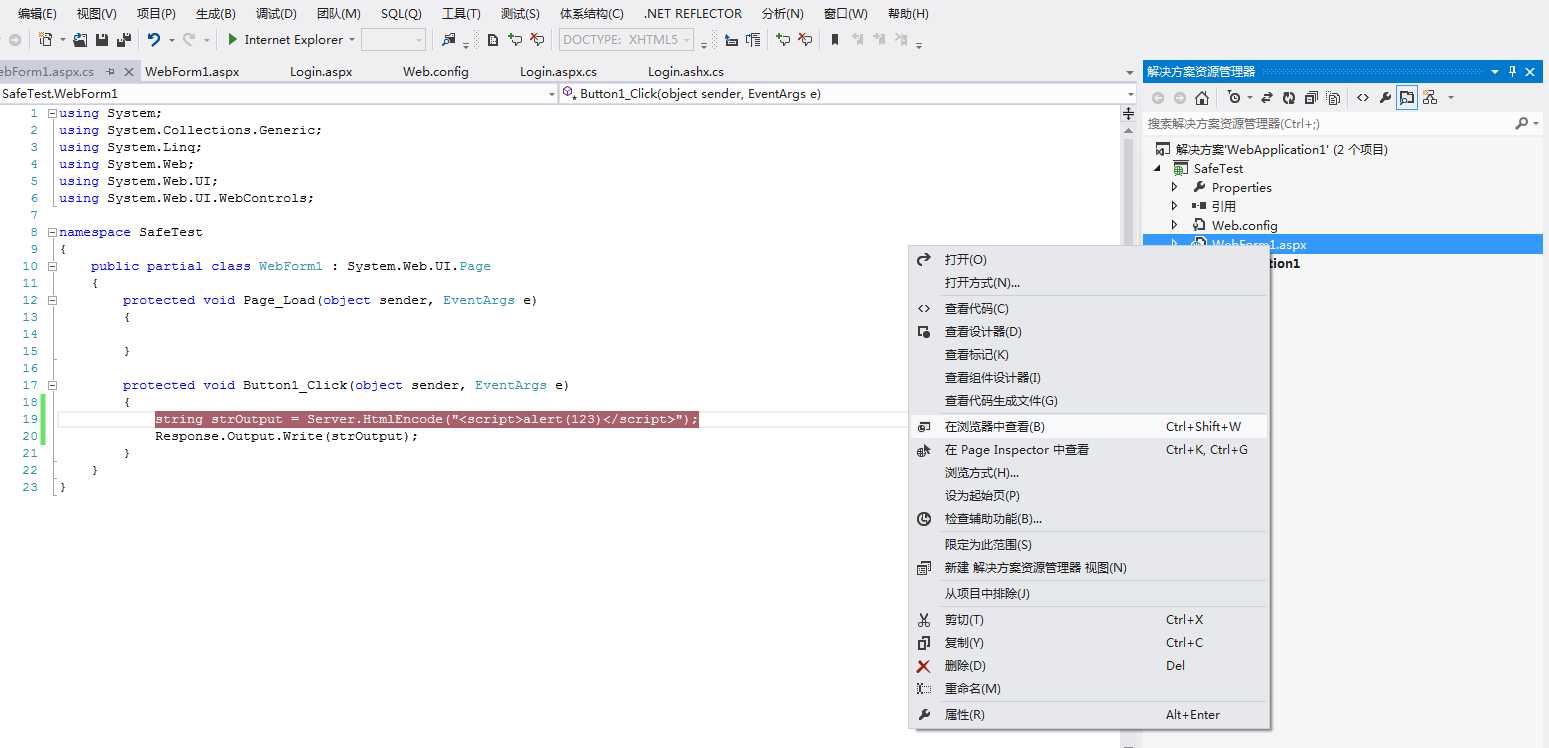This screenshot has height=748, width=1549.
Task: Click Collapse All icon in Solution Explorer
Action: point(1311,97)
